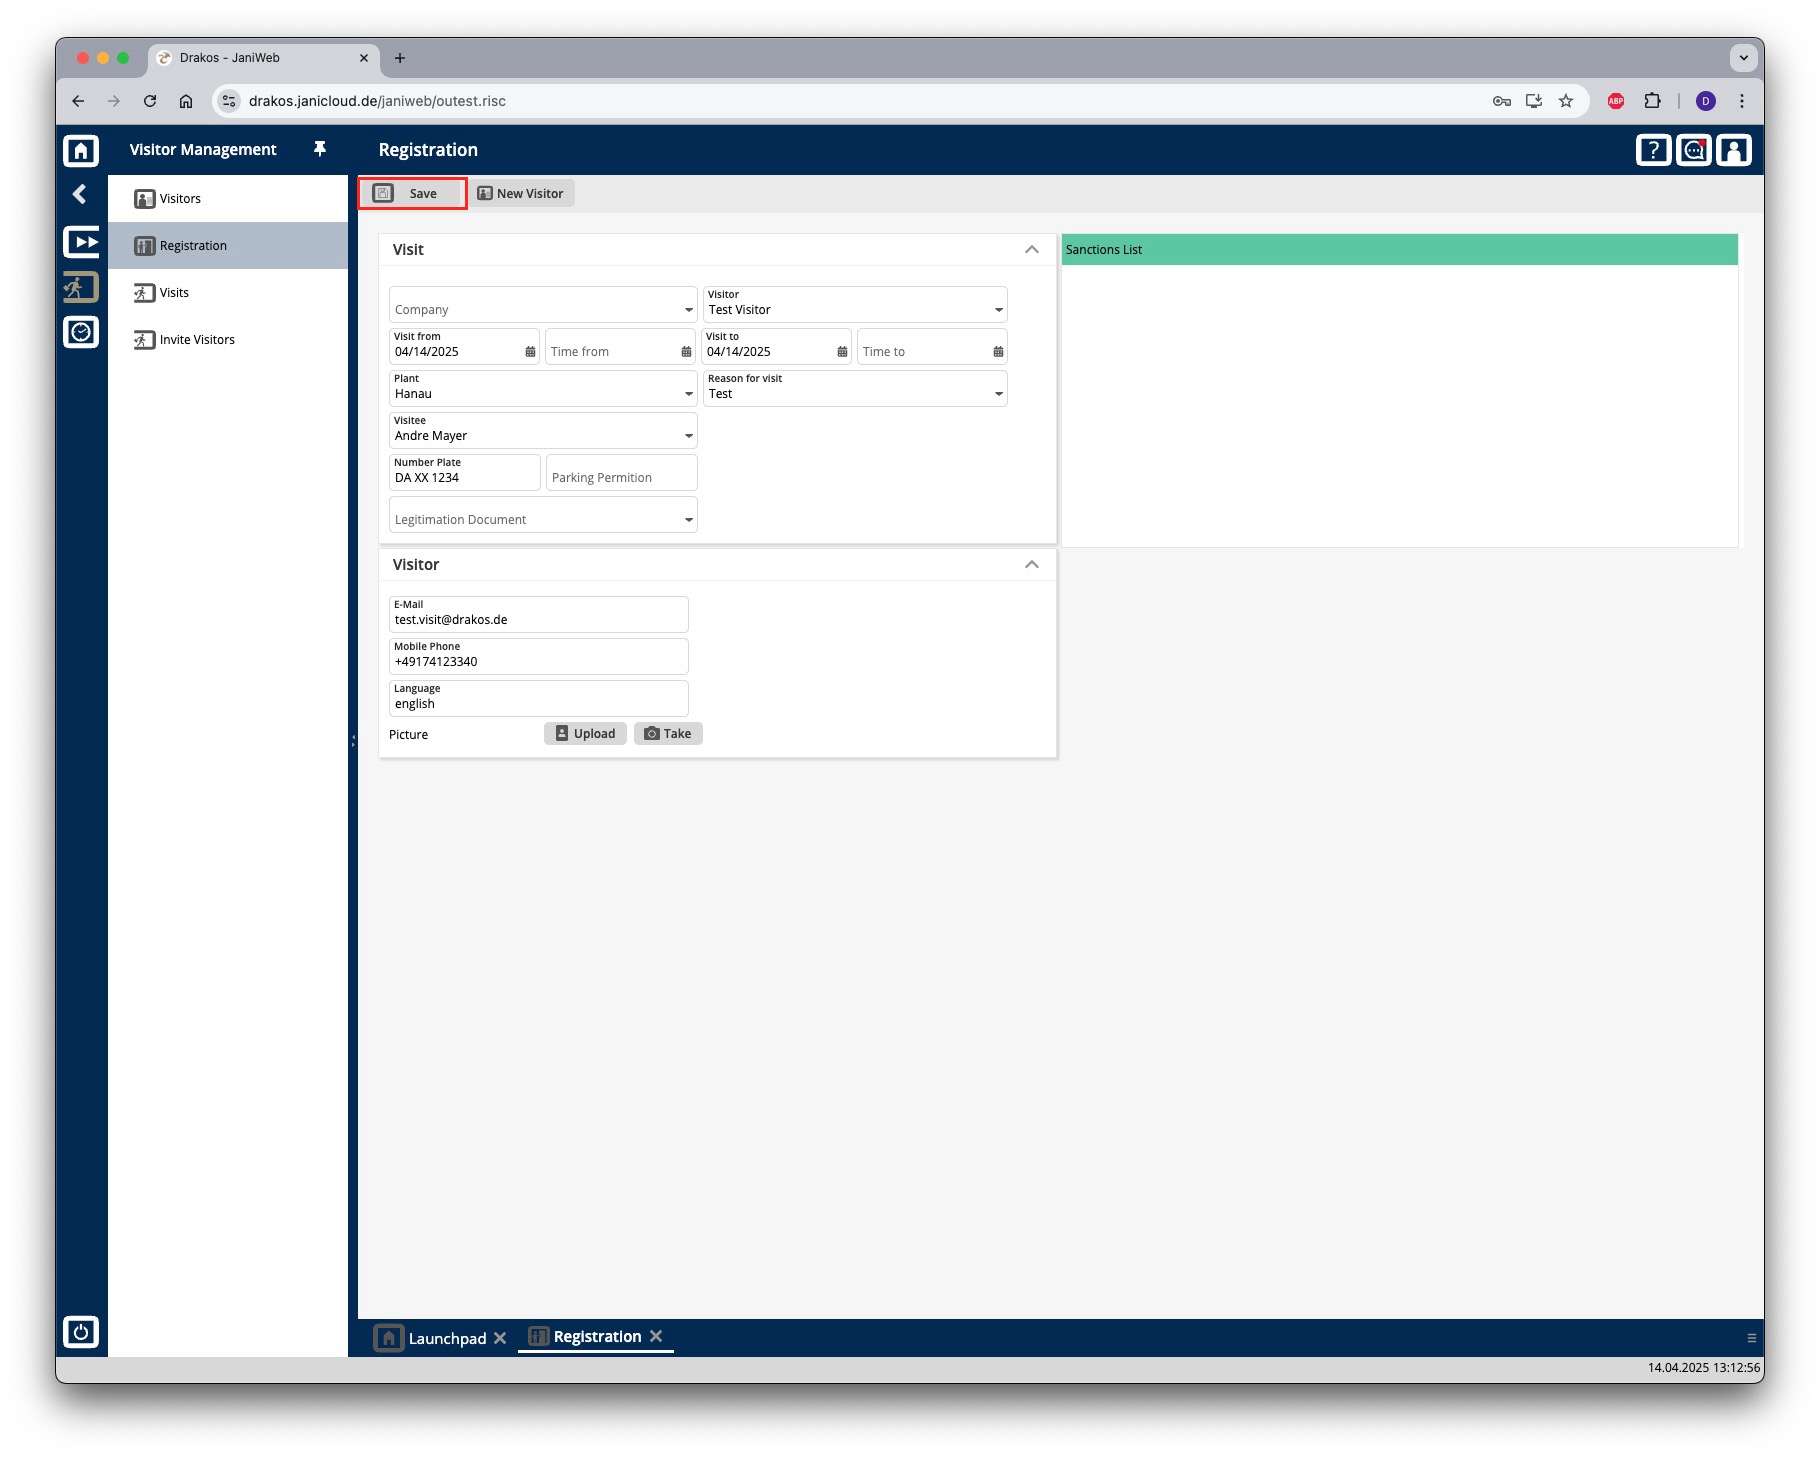The image size is (1820, 1457).
Task: Open the user profile icon in header
Action: 1734,150
